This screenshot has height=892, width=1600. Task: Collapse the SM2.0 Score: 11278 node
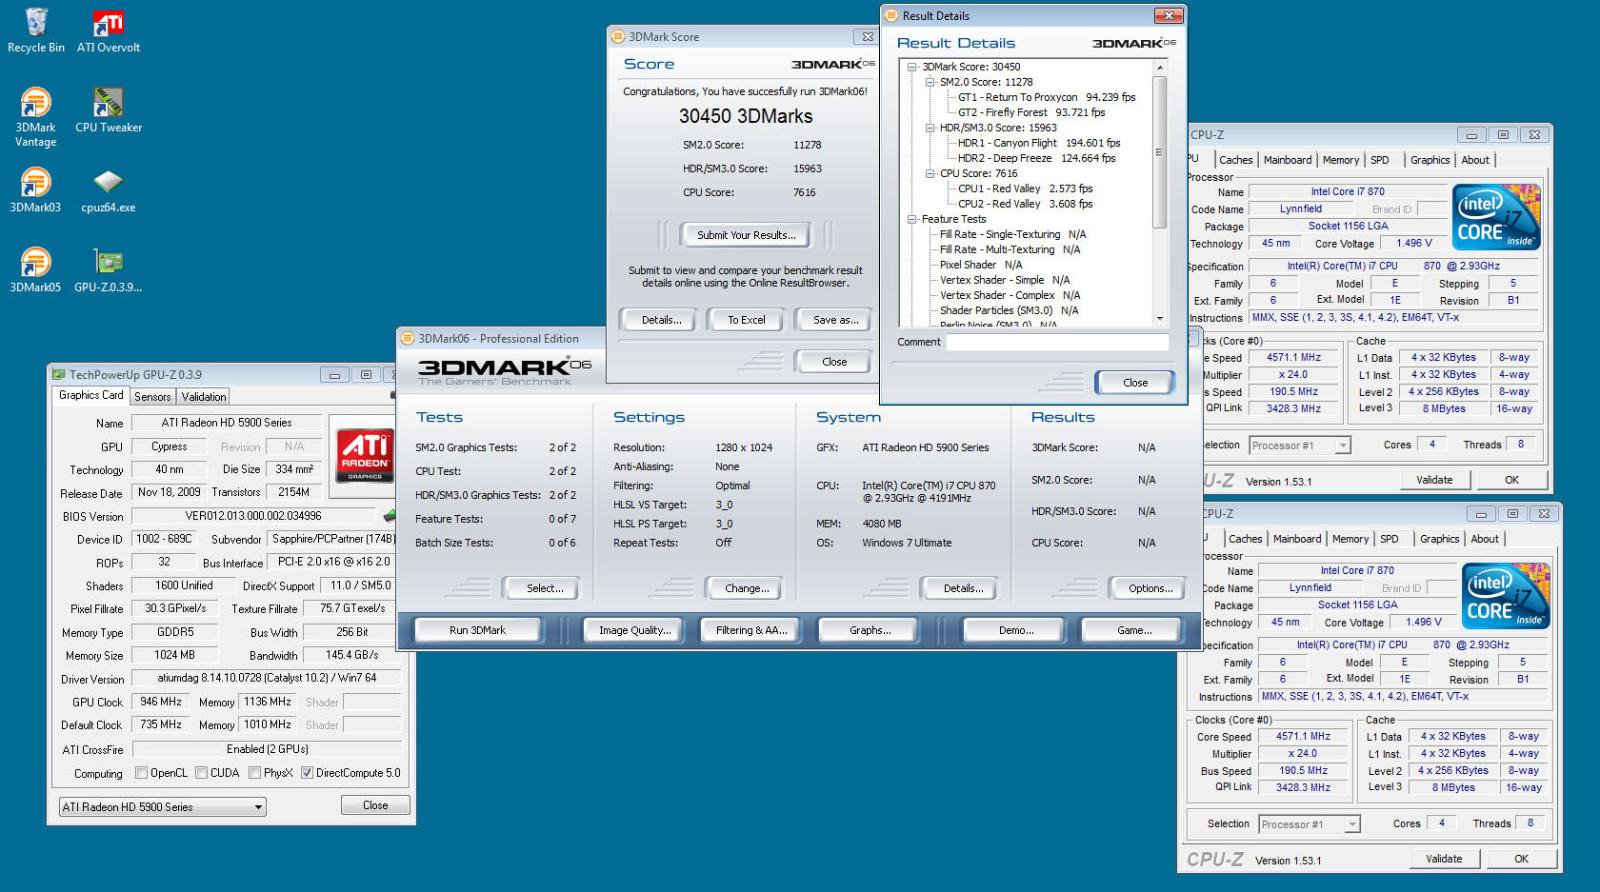point(929,82)
